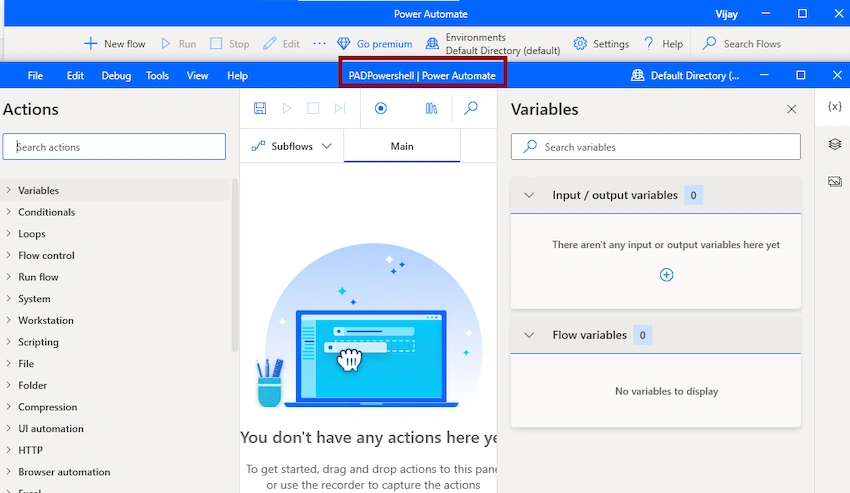Screen dimensions: 850x493
Task: Focus the Search actions field
Action: coord(114,146)
